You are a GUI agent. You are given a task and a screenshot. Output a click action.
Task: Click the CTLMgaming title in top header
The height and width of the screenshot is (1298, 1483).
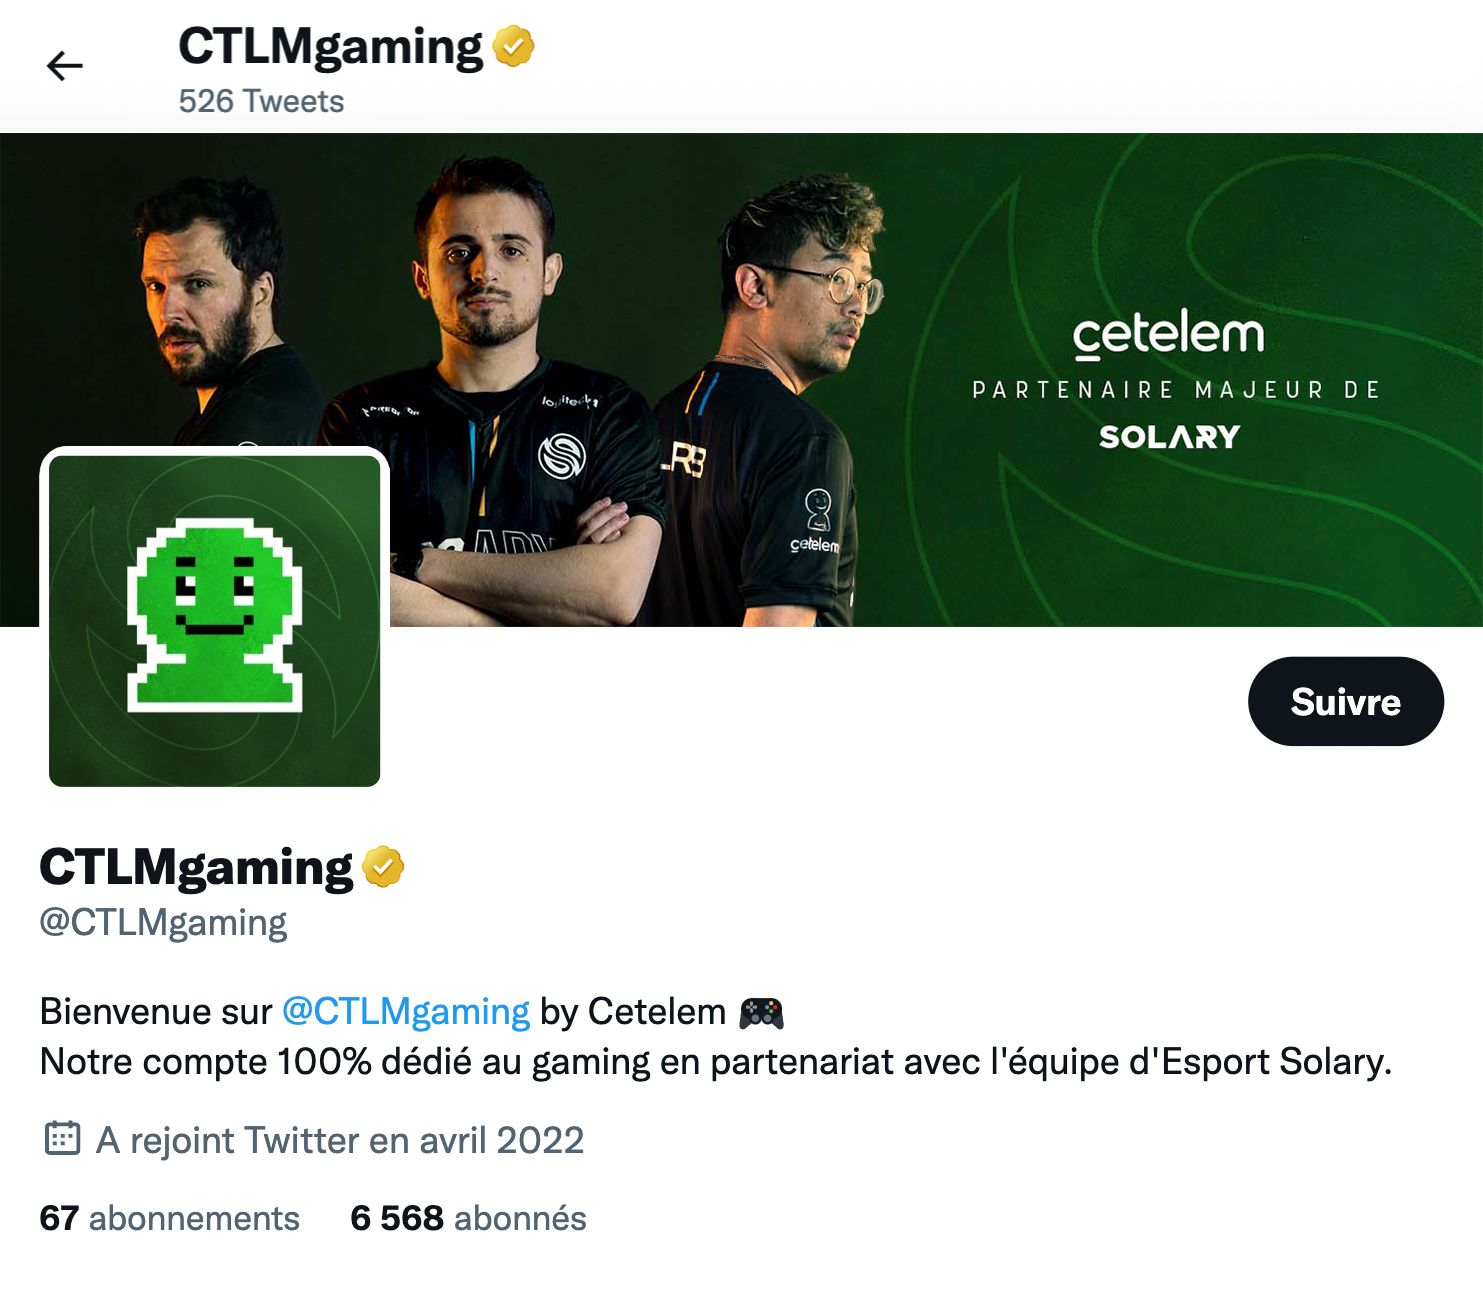331,47
